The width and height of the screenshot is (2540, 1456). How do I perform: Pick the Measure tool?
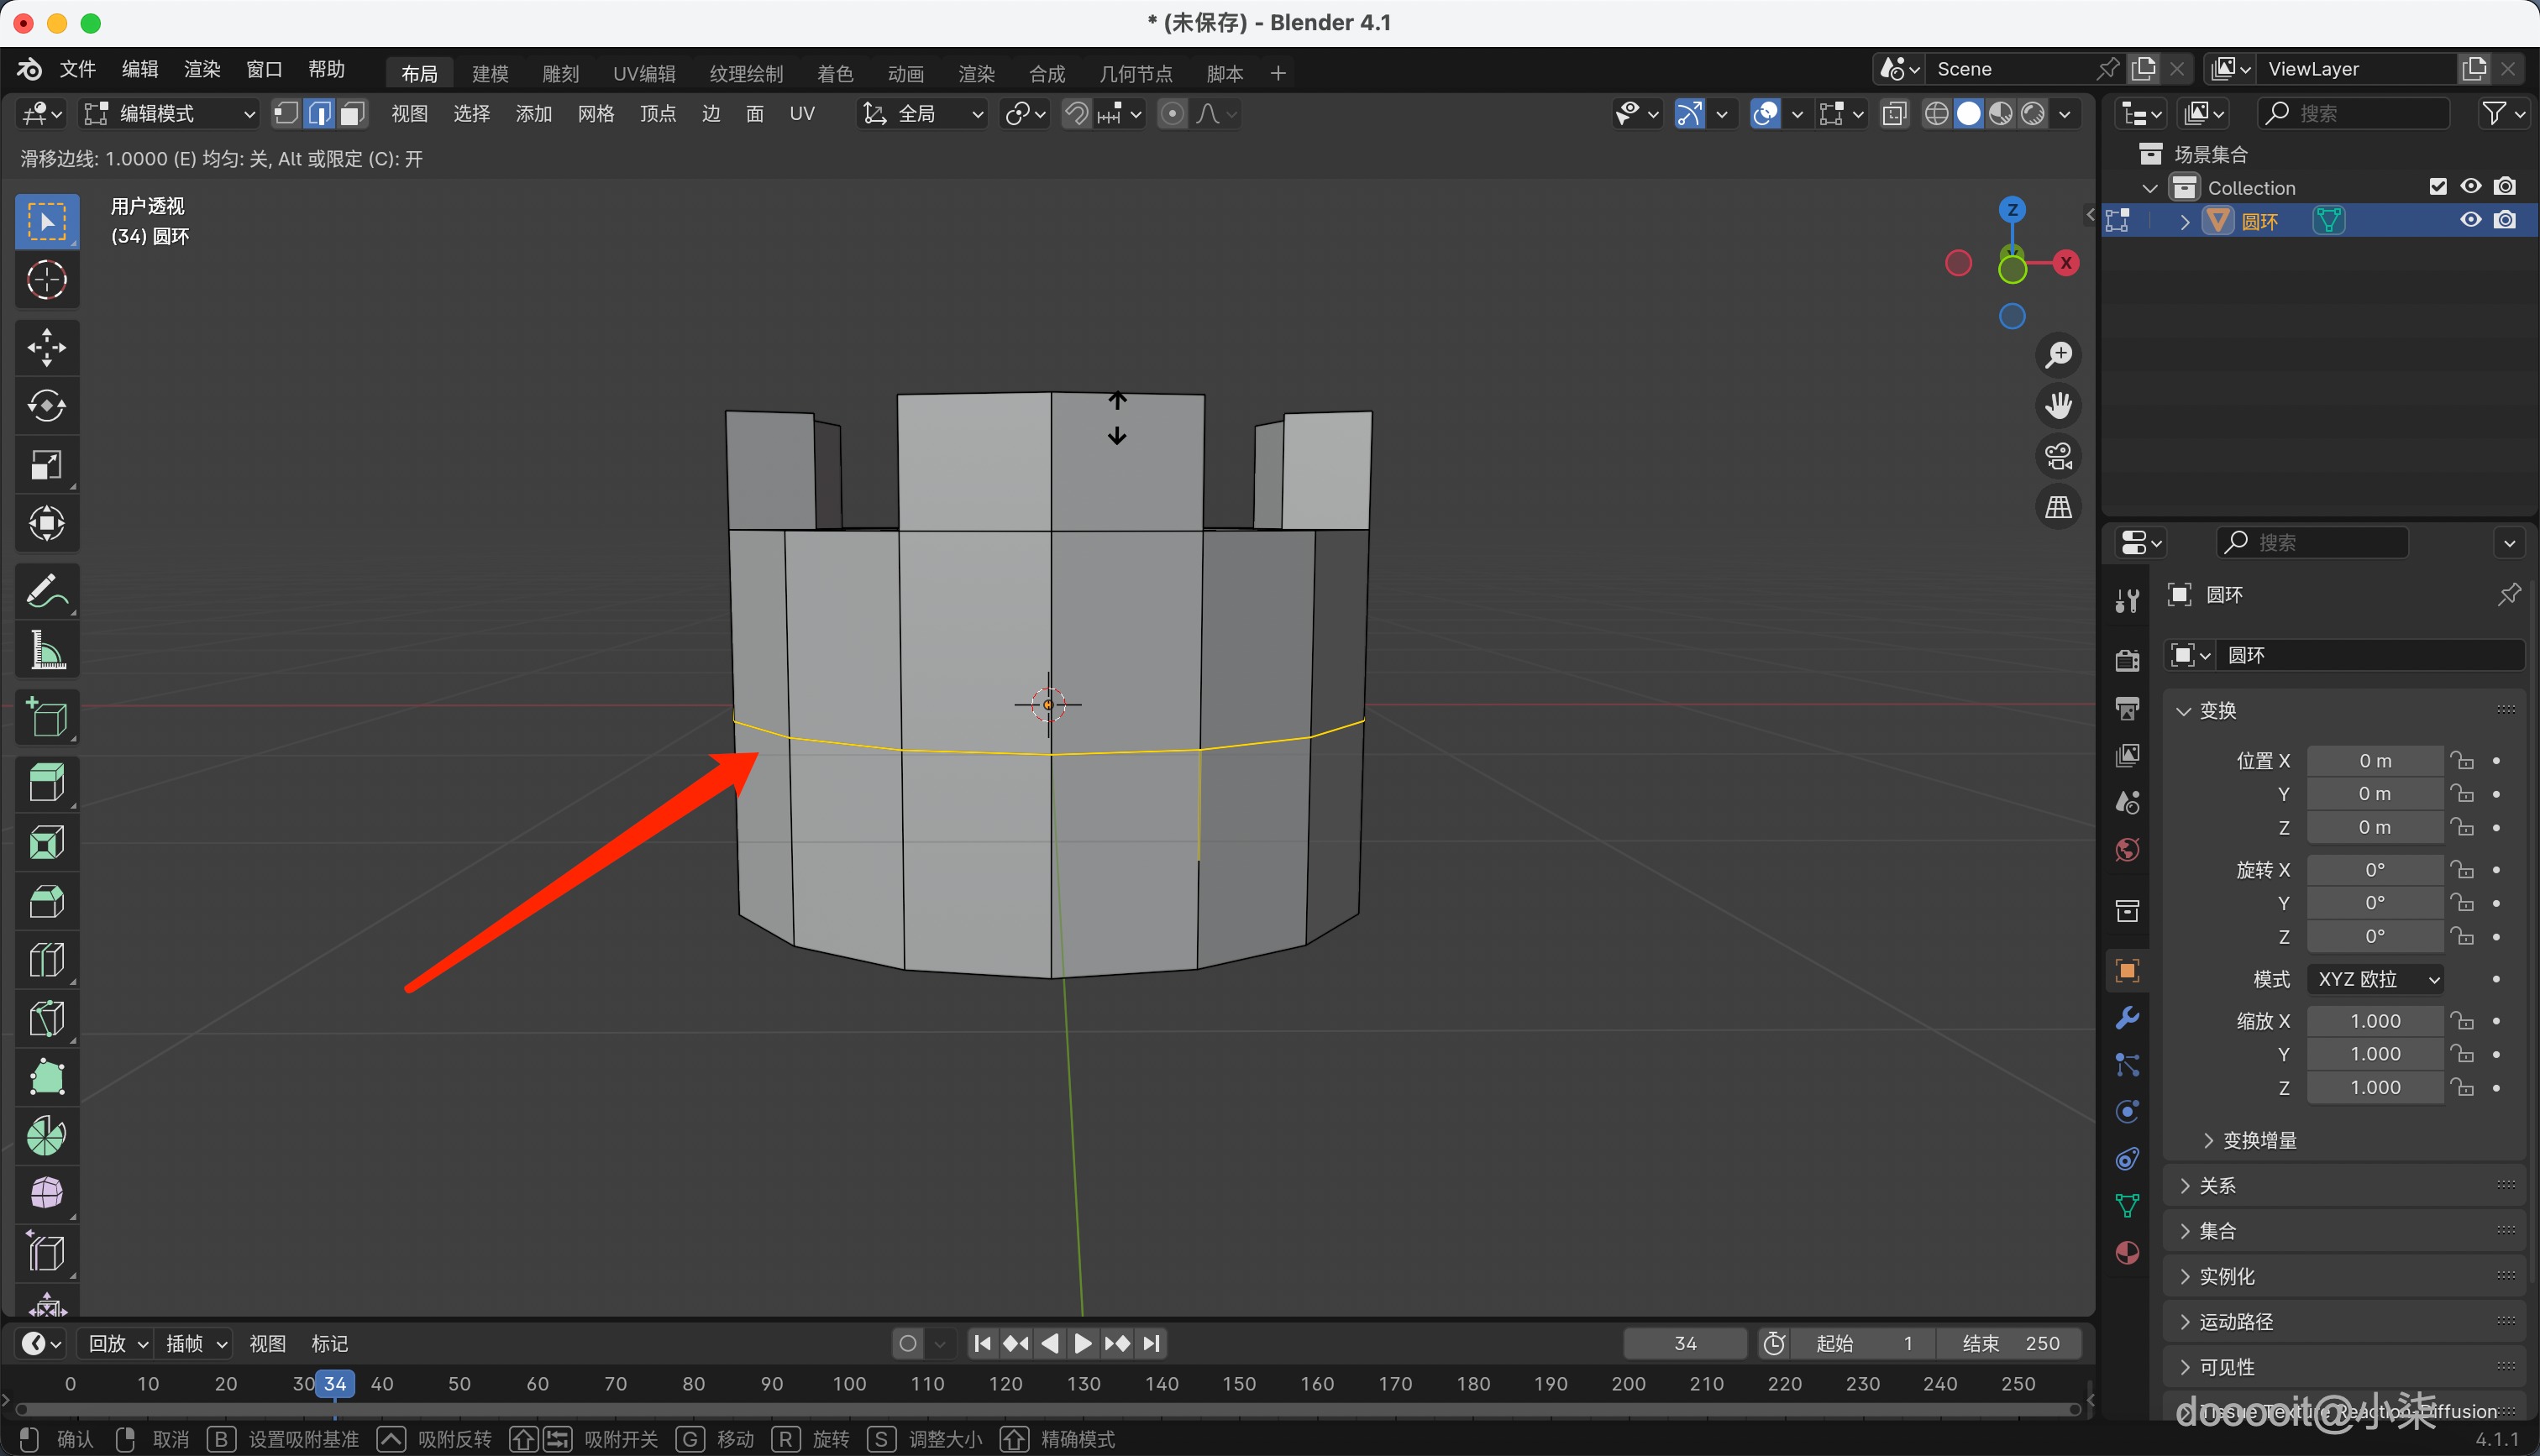(46, 650)
